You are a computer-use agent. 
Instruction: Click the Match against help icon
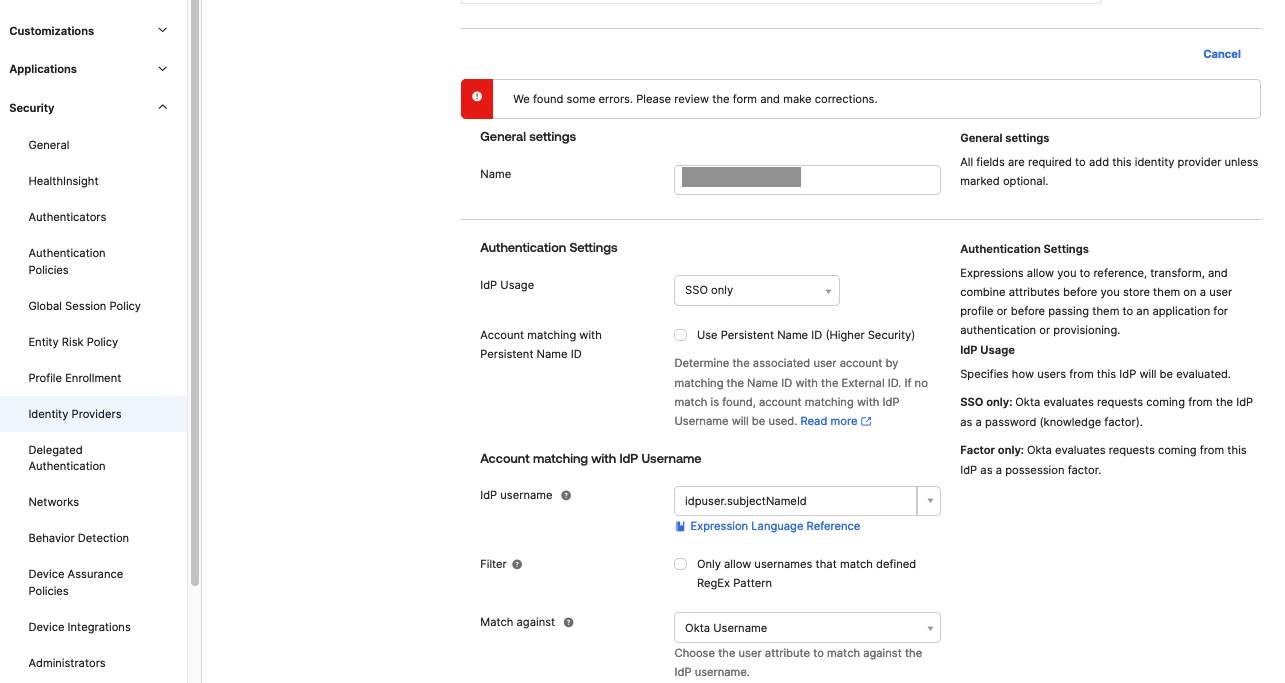pos(568,623)
